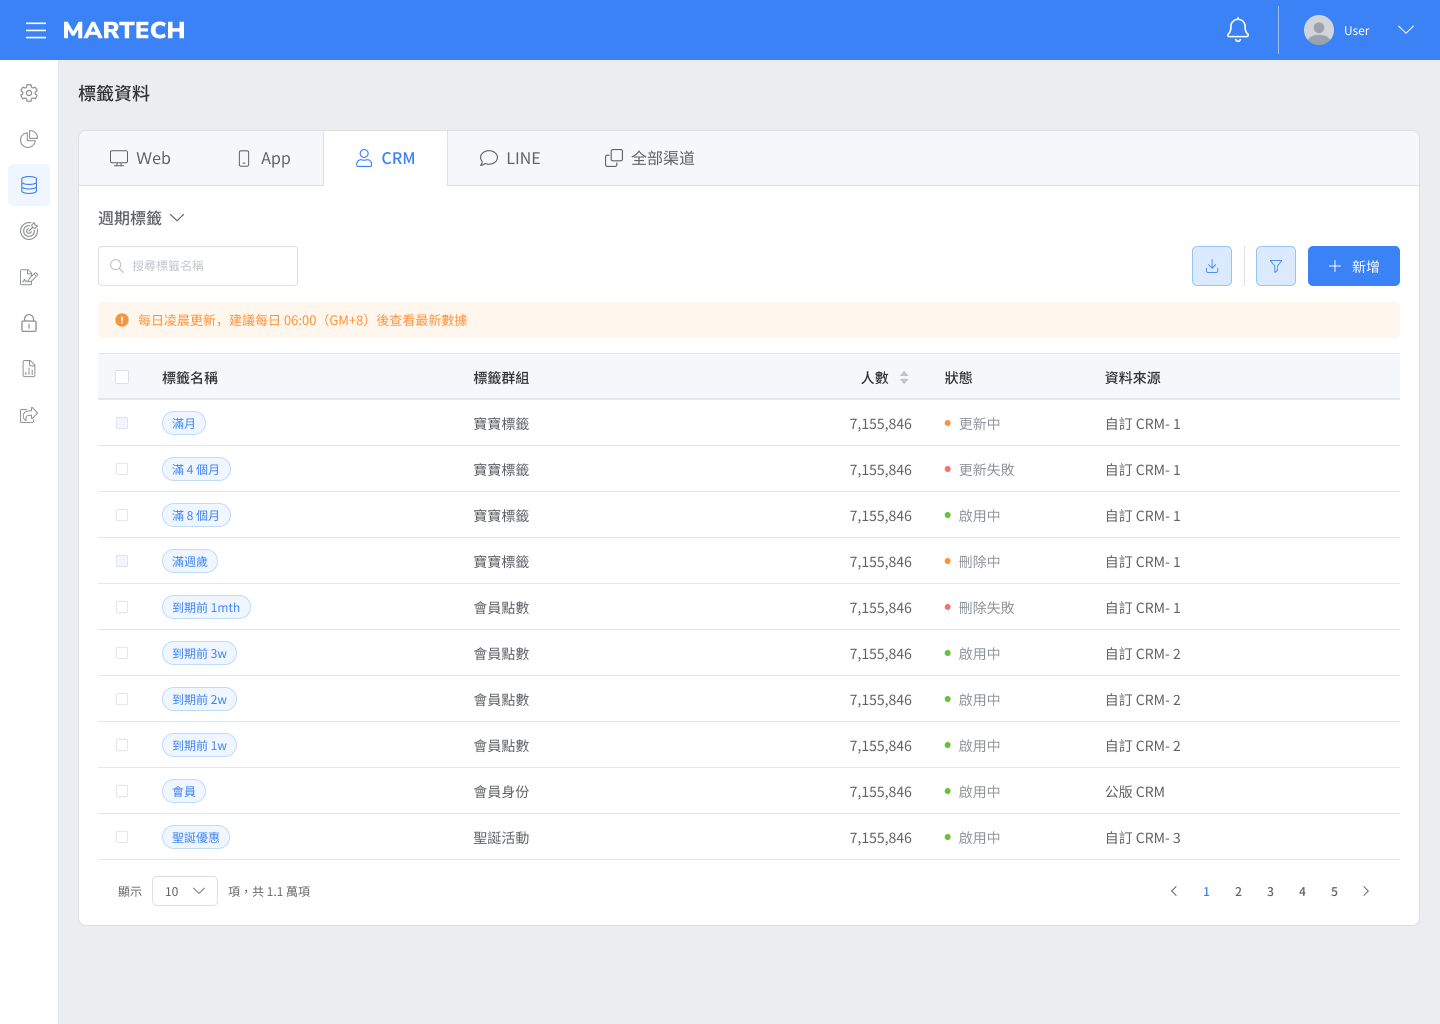Click the notification bell icon
Screen dimensions: 1440x1024
point(1238,30)
